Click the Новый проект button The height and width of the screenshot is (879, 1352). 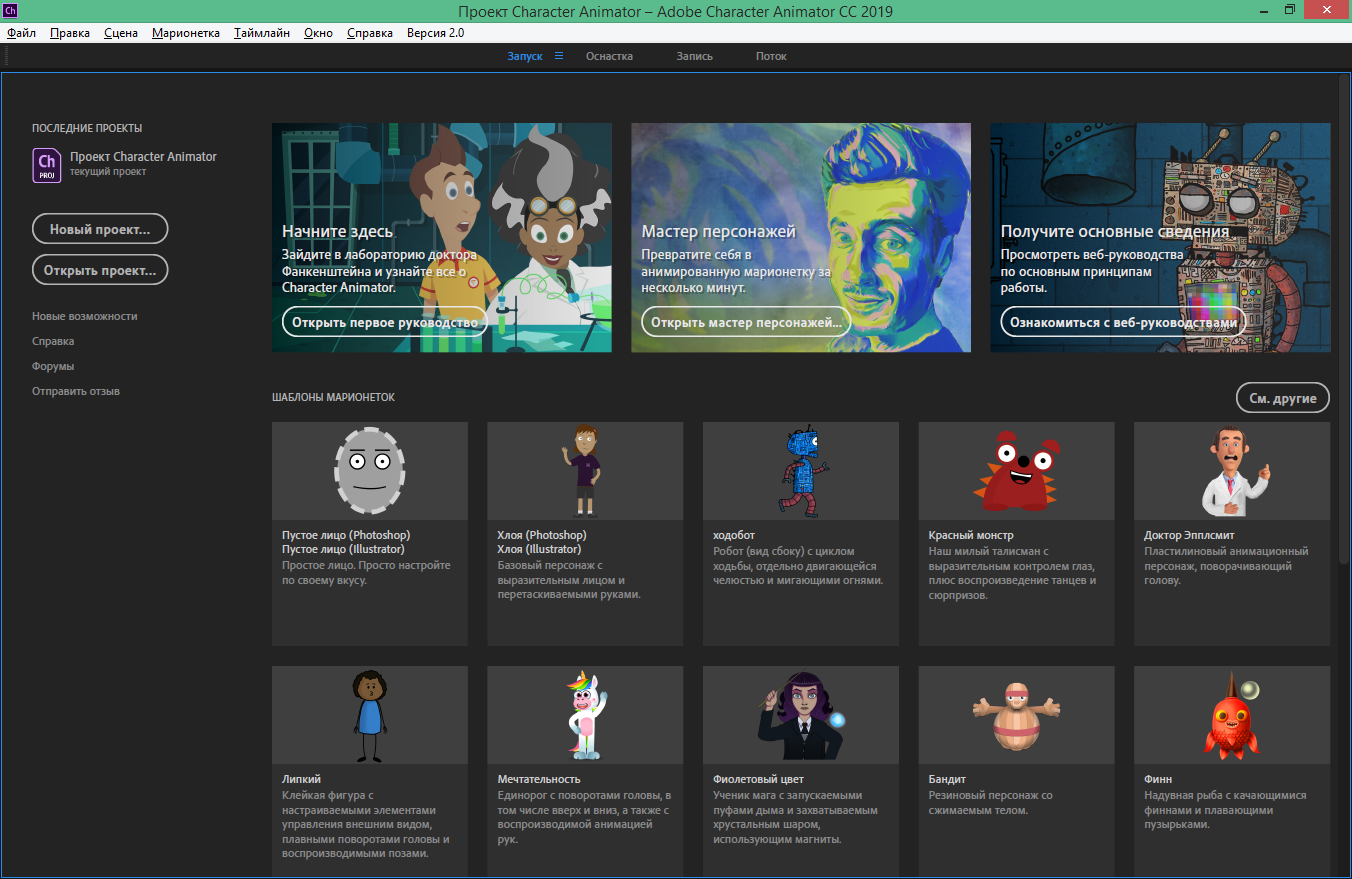pyautogui.click(x=100, y=229)
